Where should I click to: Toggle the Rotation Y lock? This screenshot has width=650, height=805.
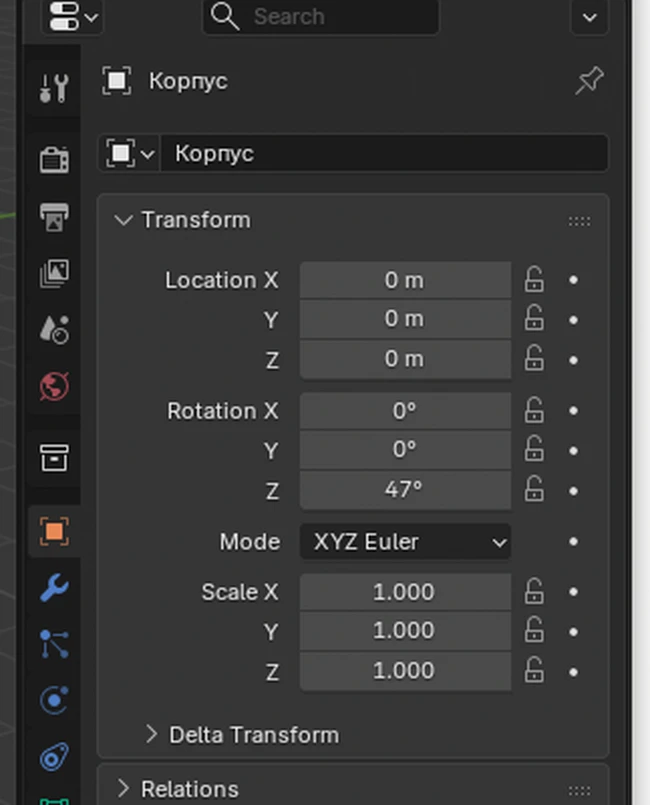click(x=534, y=449)
